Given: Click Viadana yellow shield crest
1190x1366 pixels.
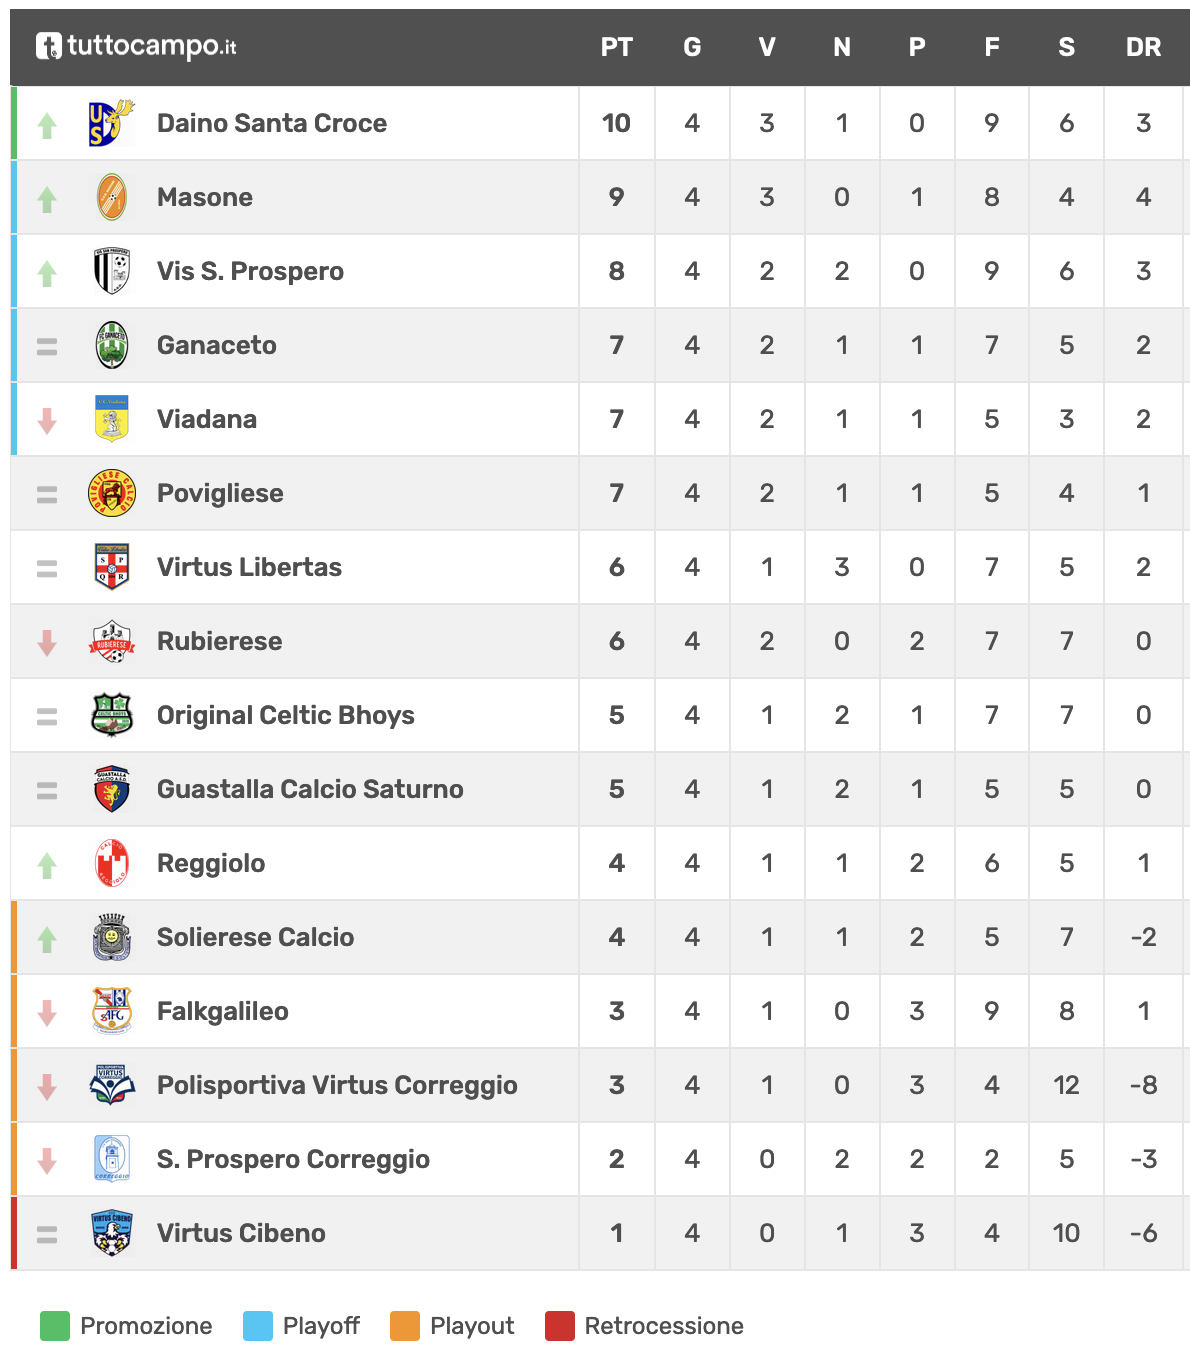Looking at the screenshot, I should tap(112, 419).
